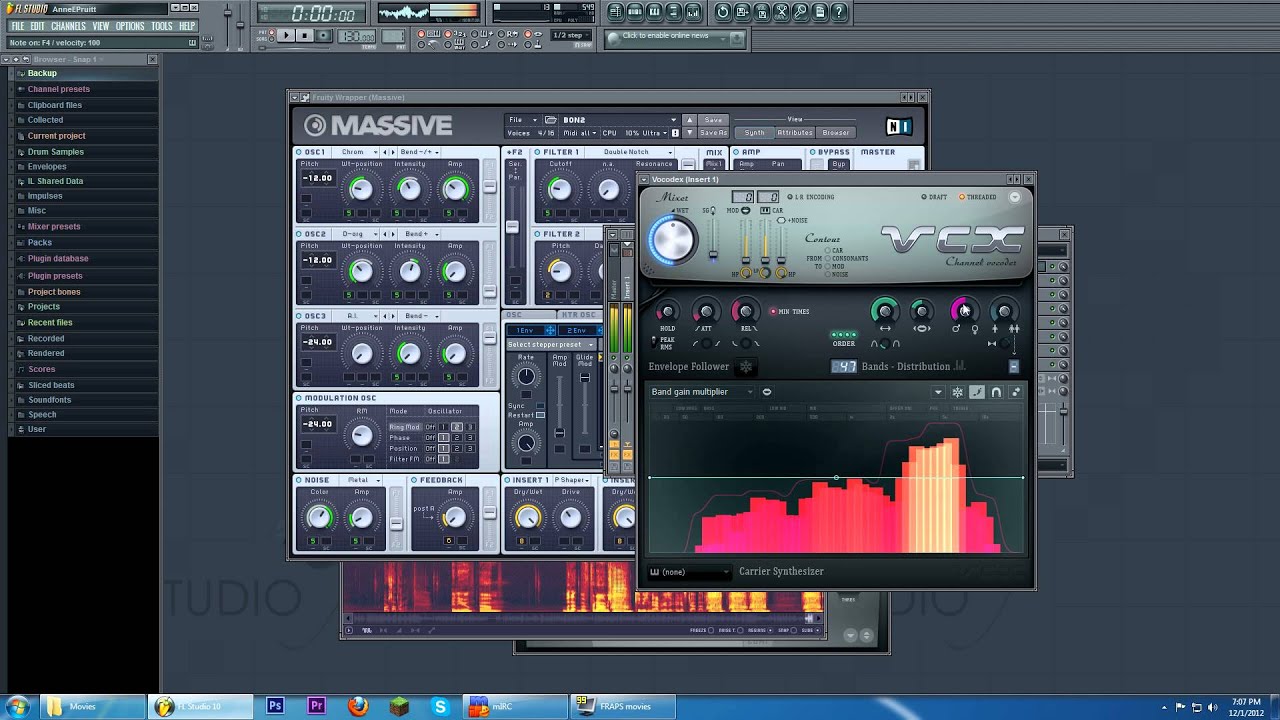Open the CHANNELS menu

tap(68, 26)
